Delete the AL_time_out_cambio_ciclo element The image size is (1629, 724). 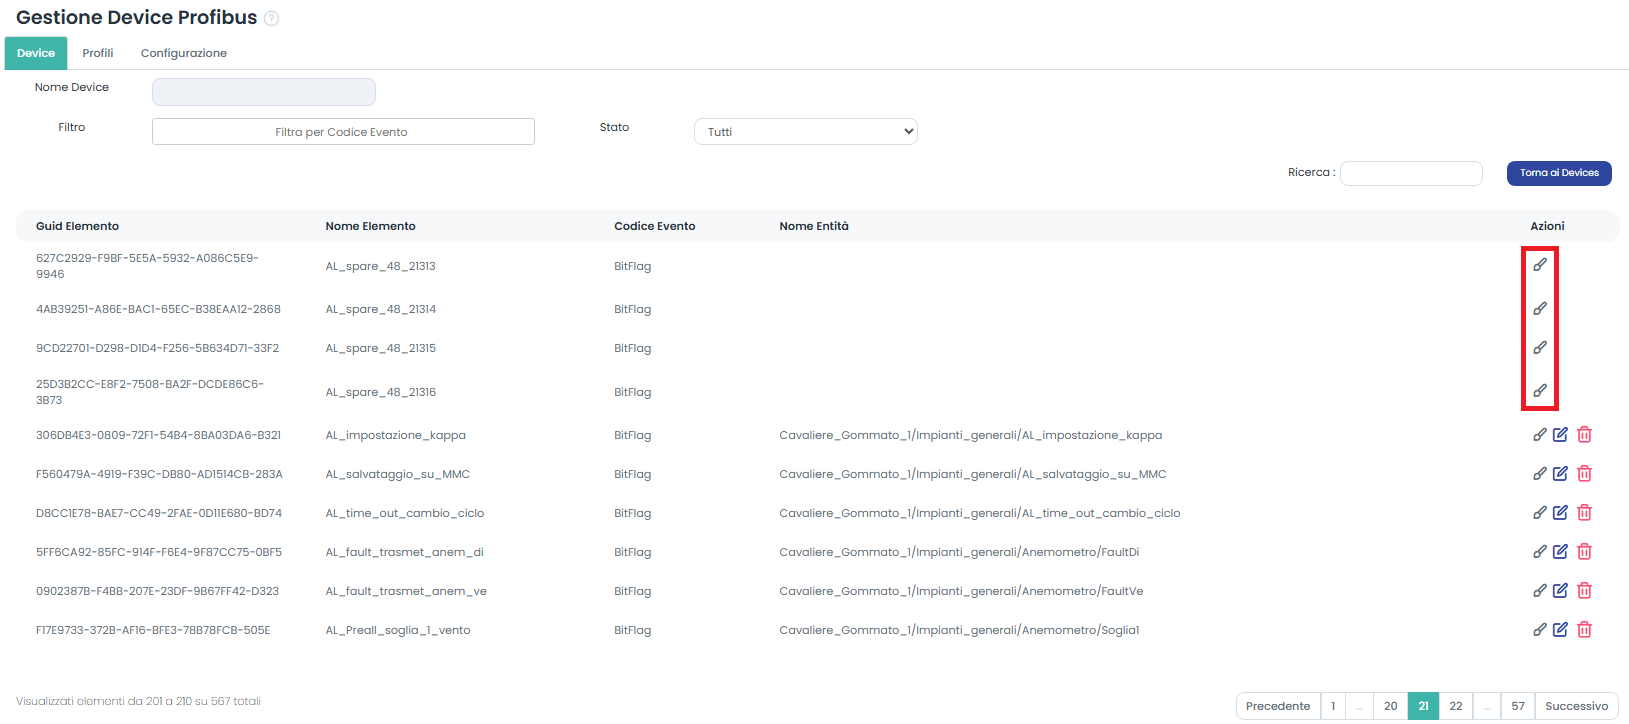tap(1584, 513)
